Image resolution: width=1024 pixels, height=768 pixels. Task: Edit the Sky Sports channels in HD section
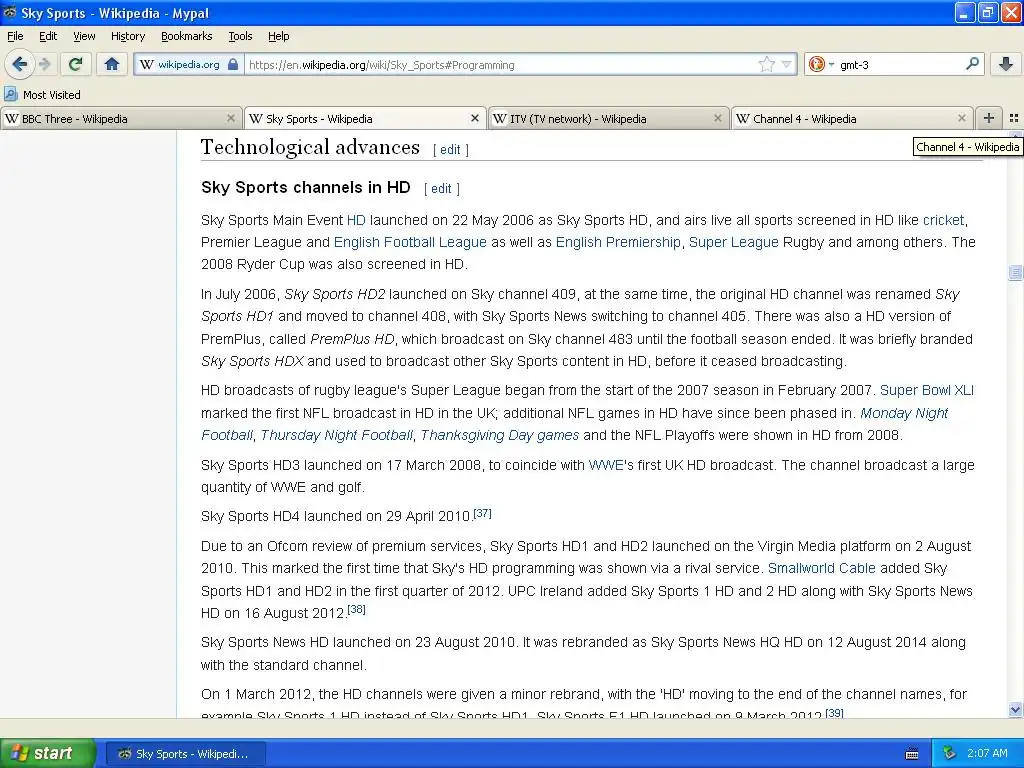pyautogui.click(x=441, y=189)
